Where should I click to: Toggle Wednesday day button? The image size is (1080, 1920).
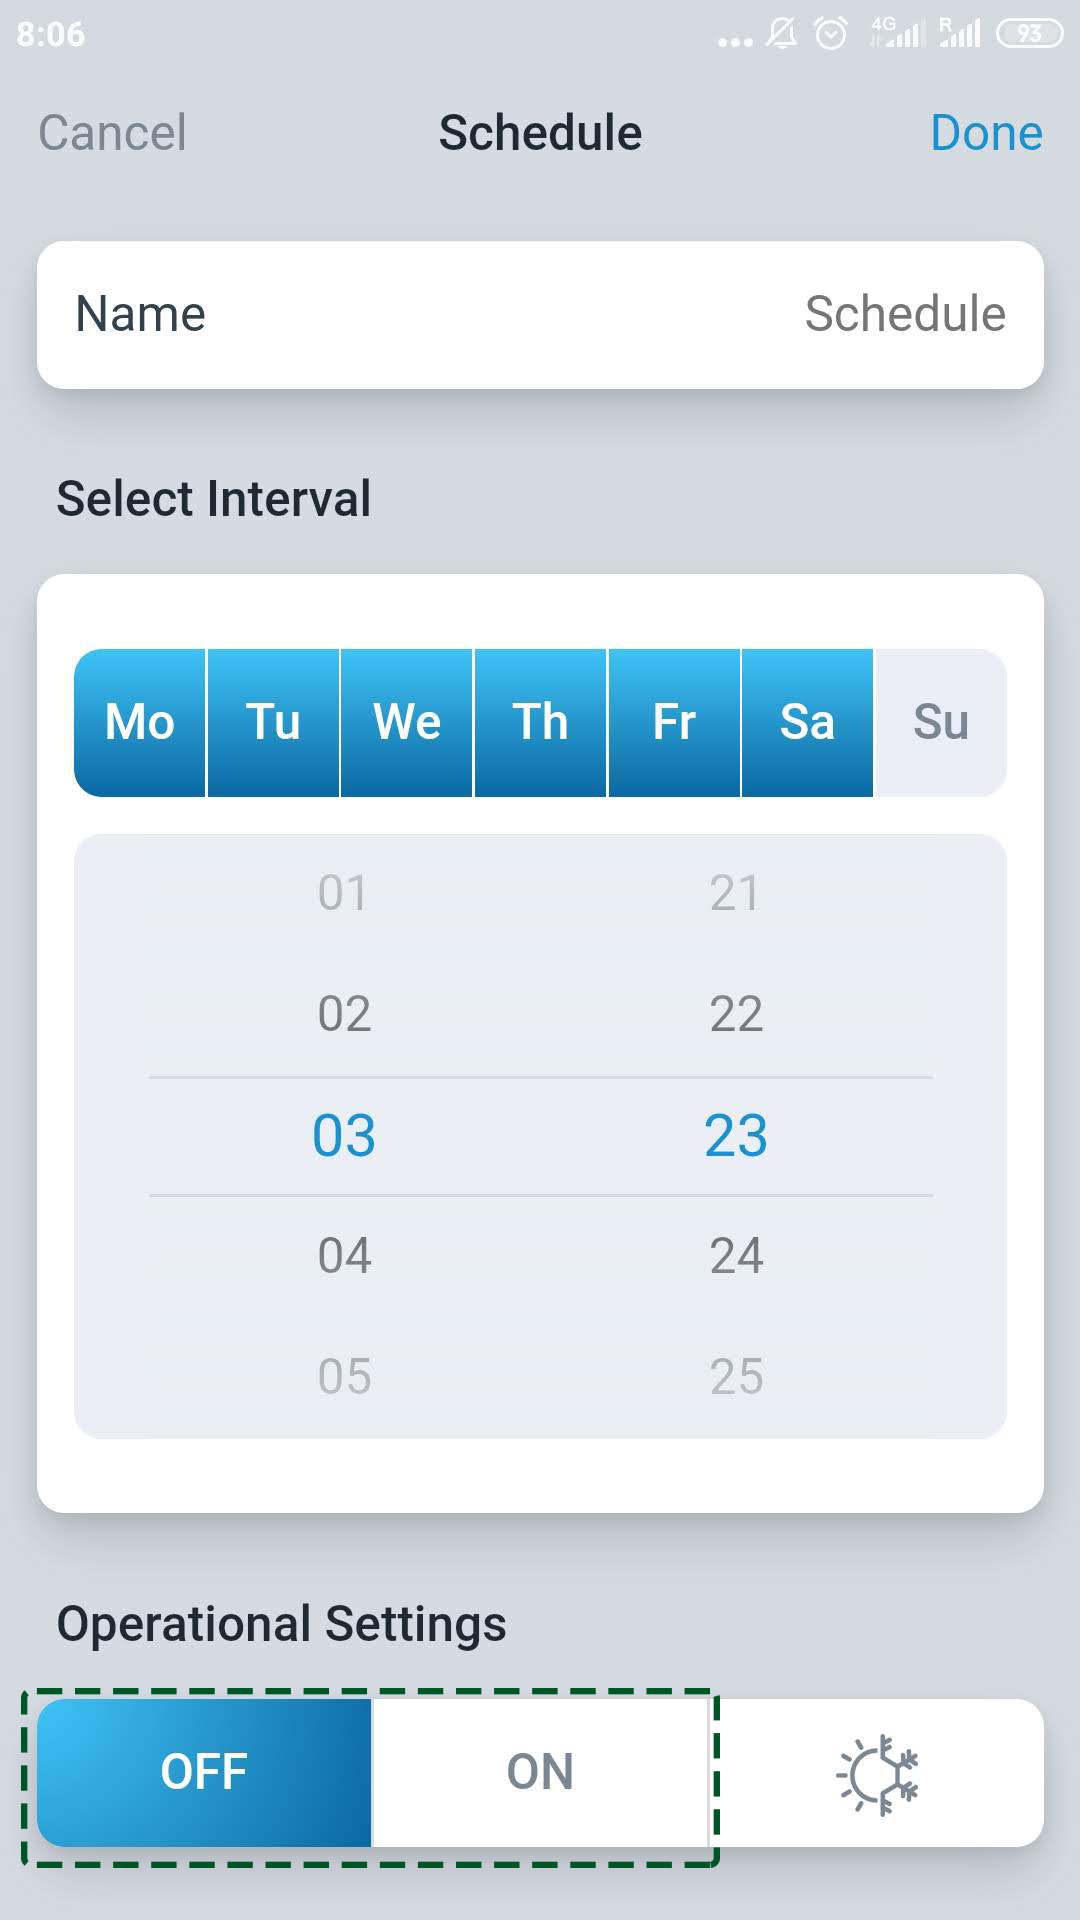[x=407, y=722]
